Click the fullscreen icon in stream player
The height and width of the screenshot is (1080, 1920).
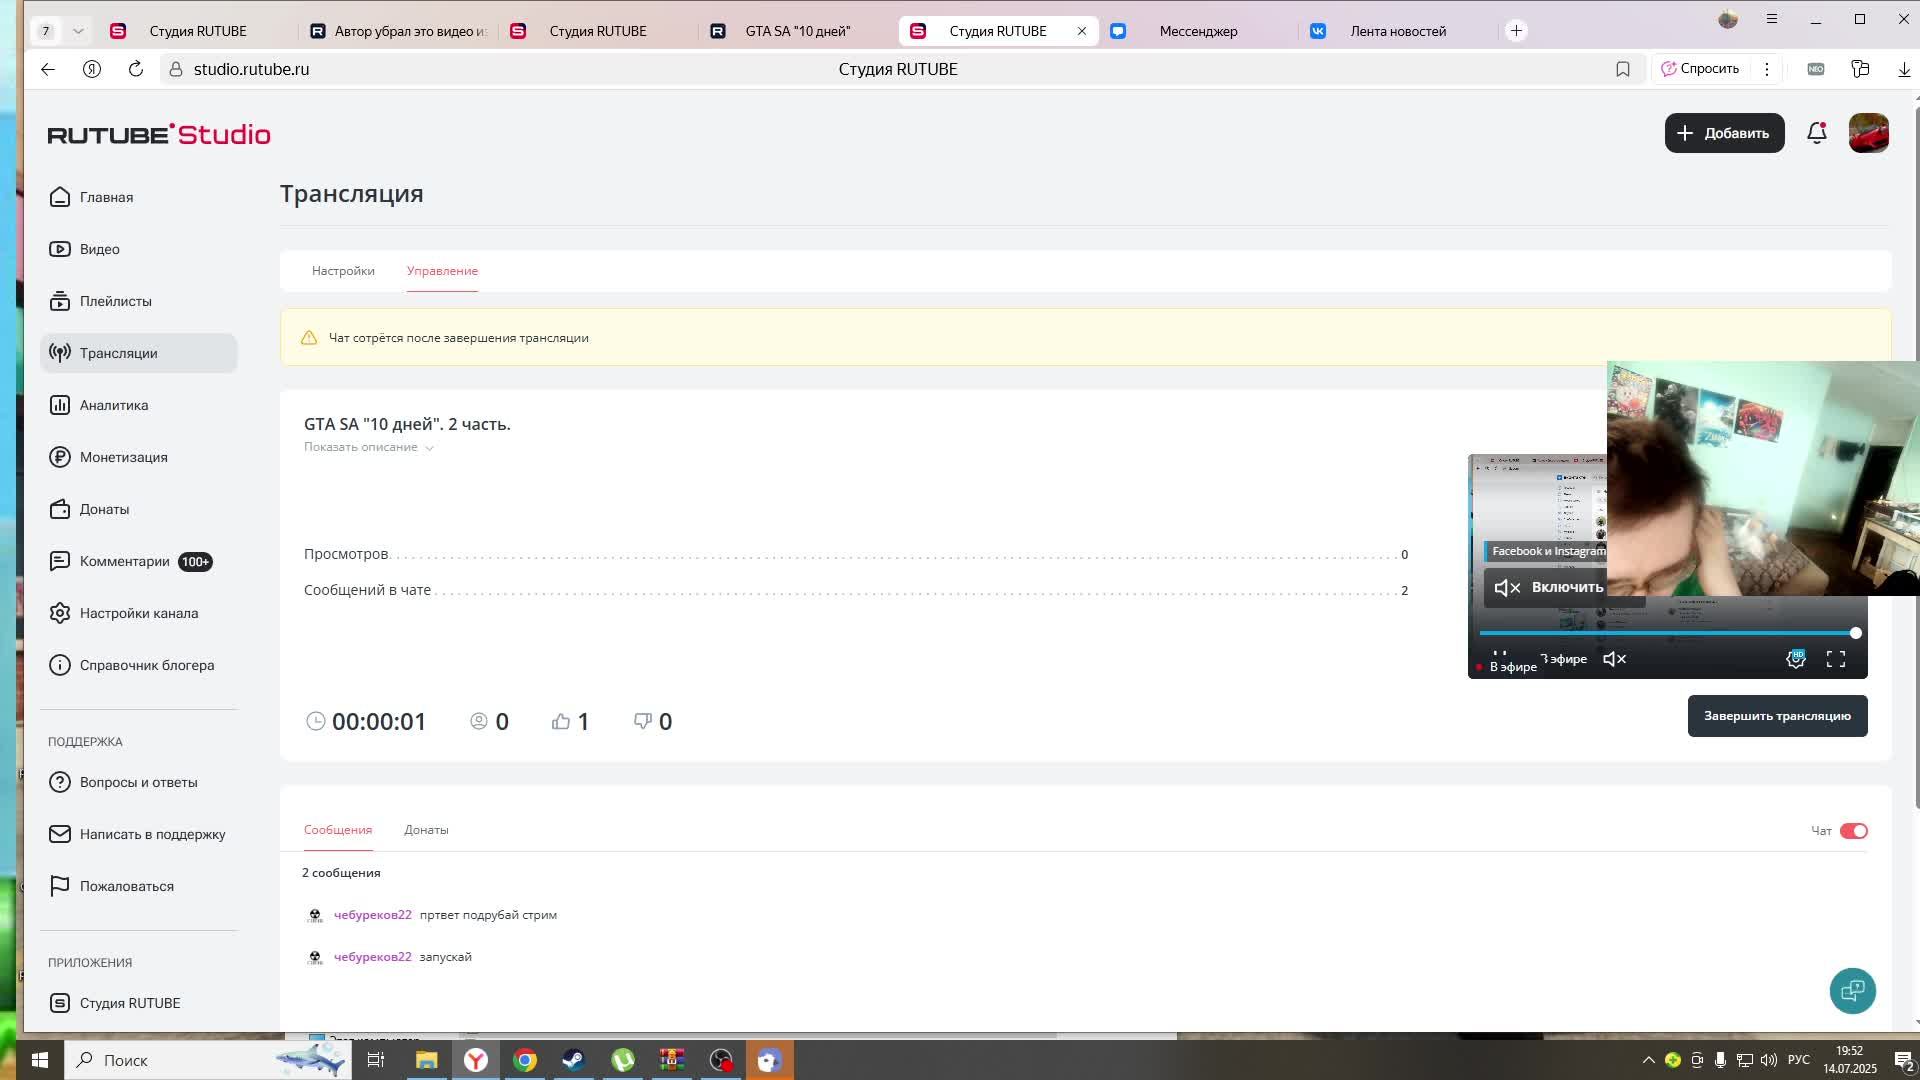pos(1836,659)
